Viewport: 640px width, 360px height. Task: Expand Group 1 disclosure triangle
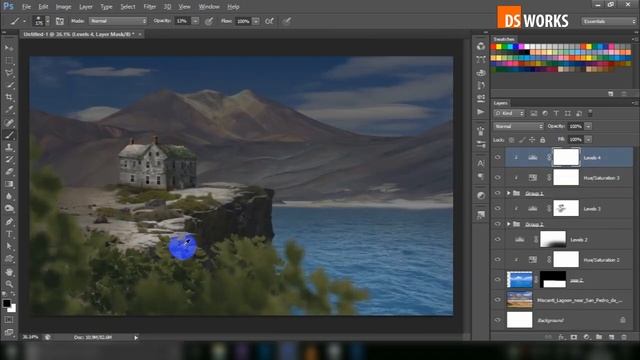click(509, 193)
